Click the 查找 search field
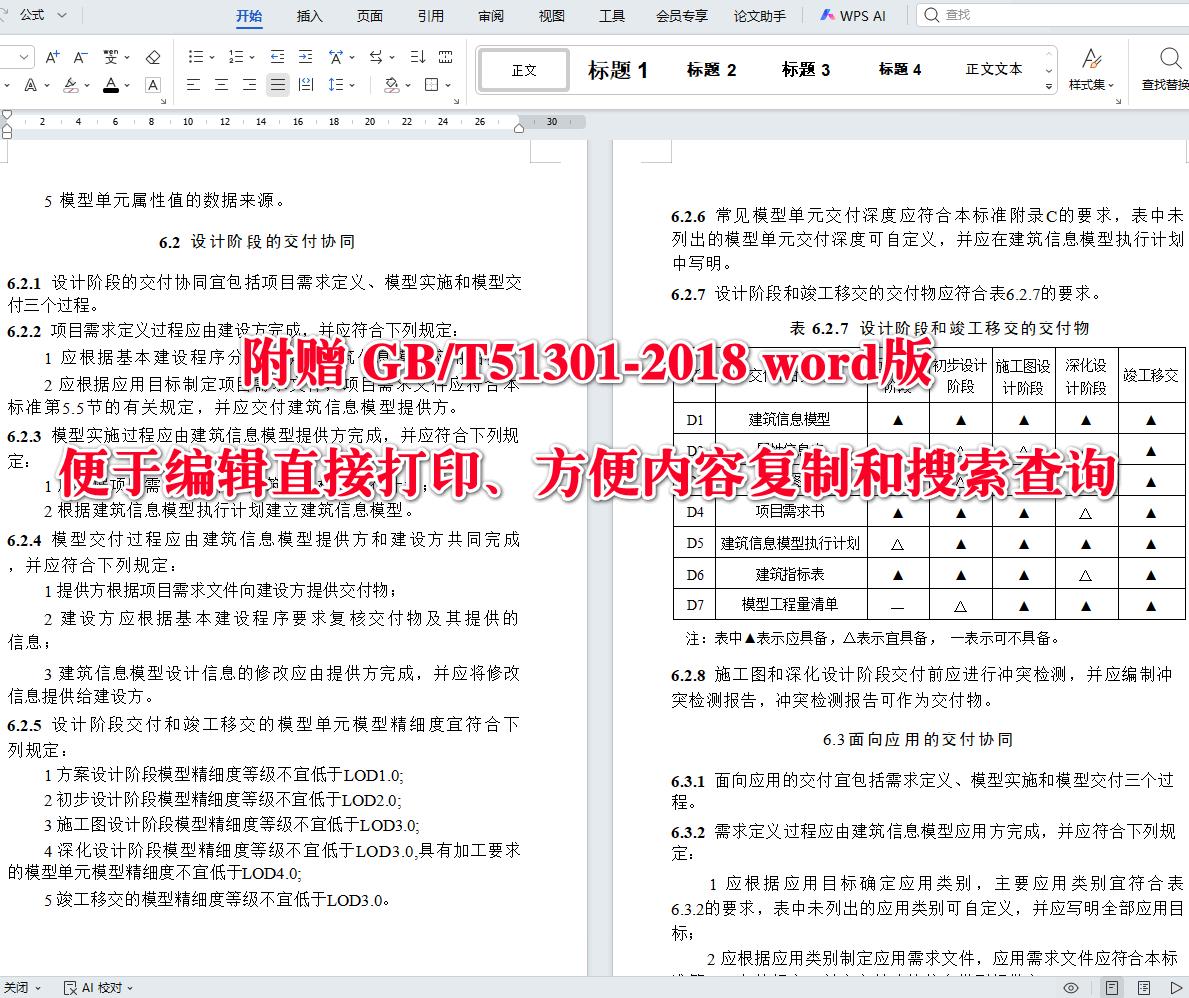Image resolution: width=1189 pixels, height=998 pixels. (1054, 15)
